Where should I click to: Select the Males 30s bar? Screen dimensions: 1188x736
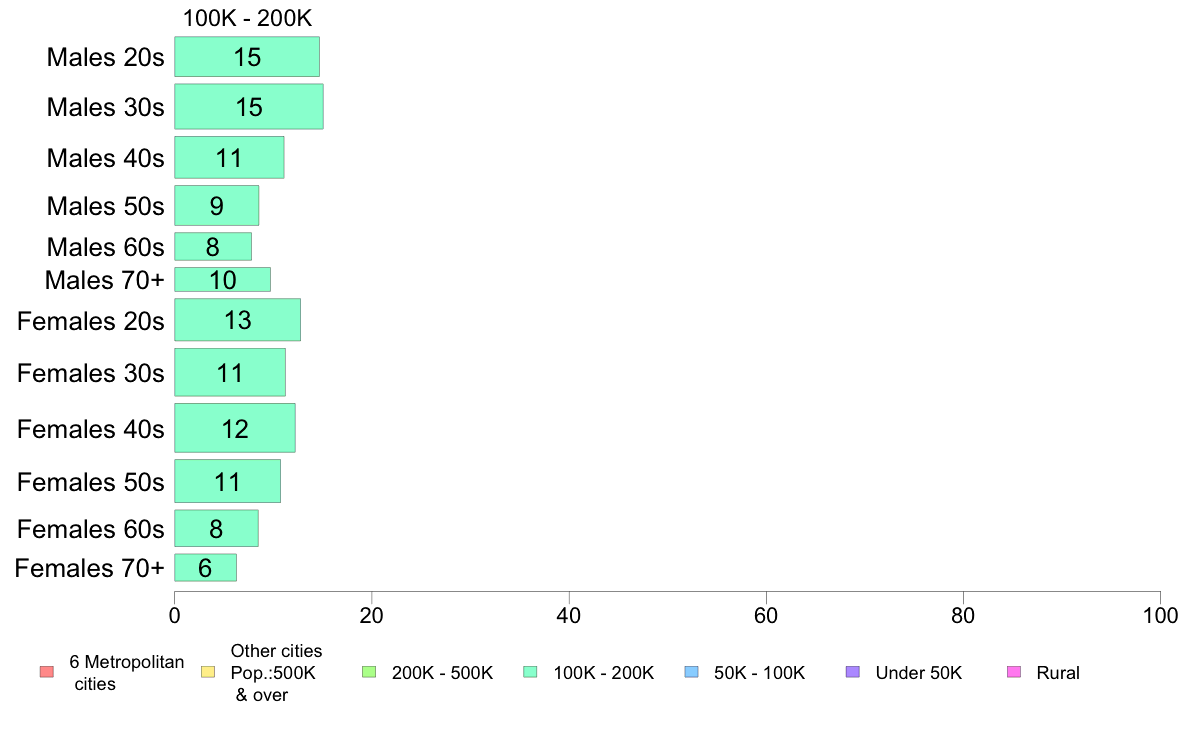point(249,106)
